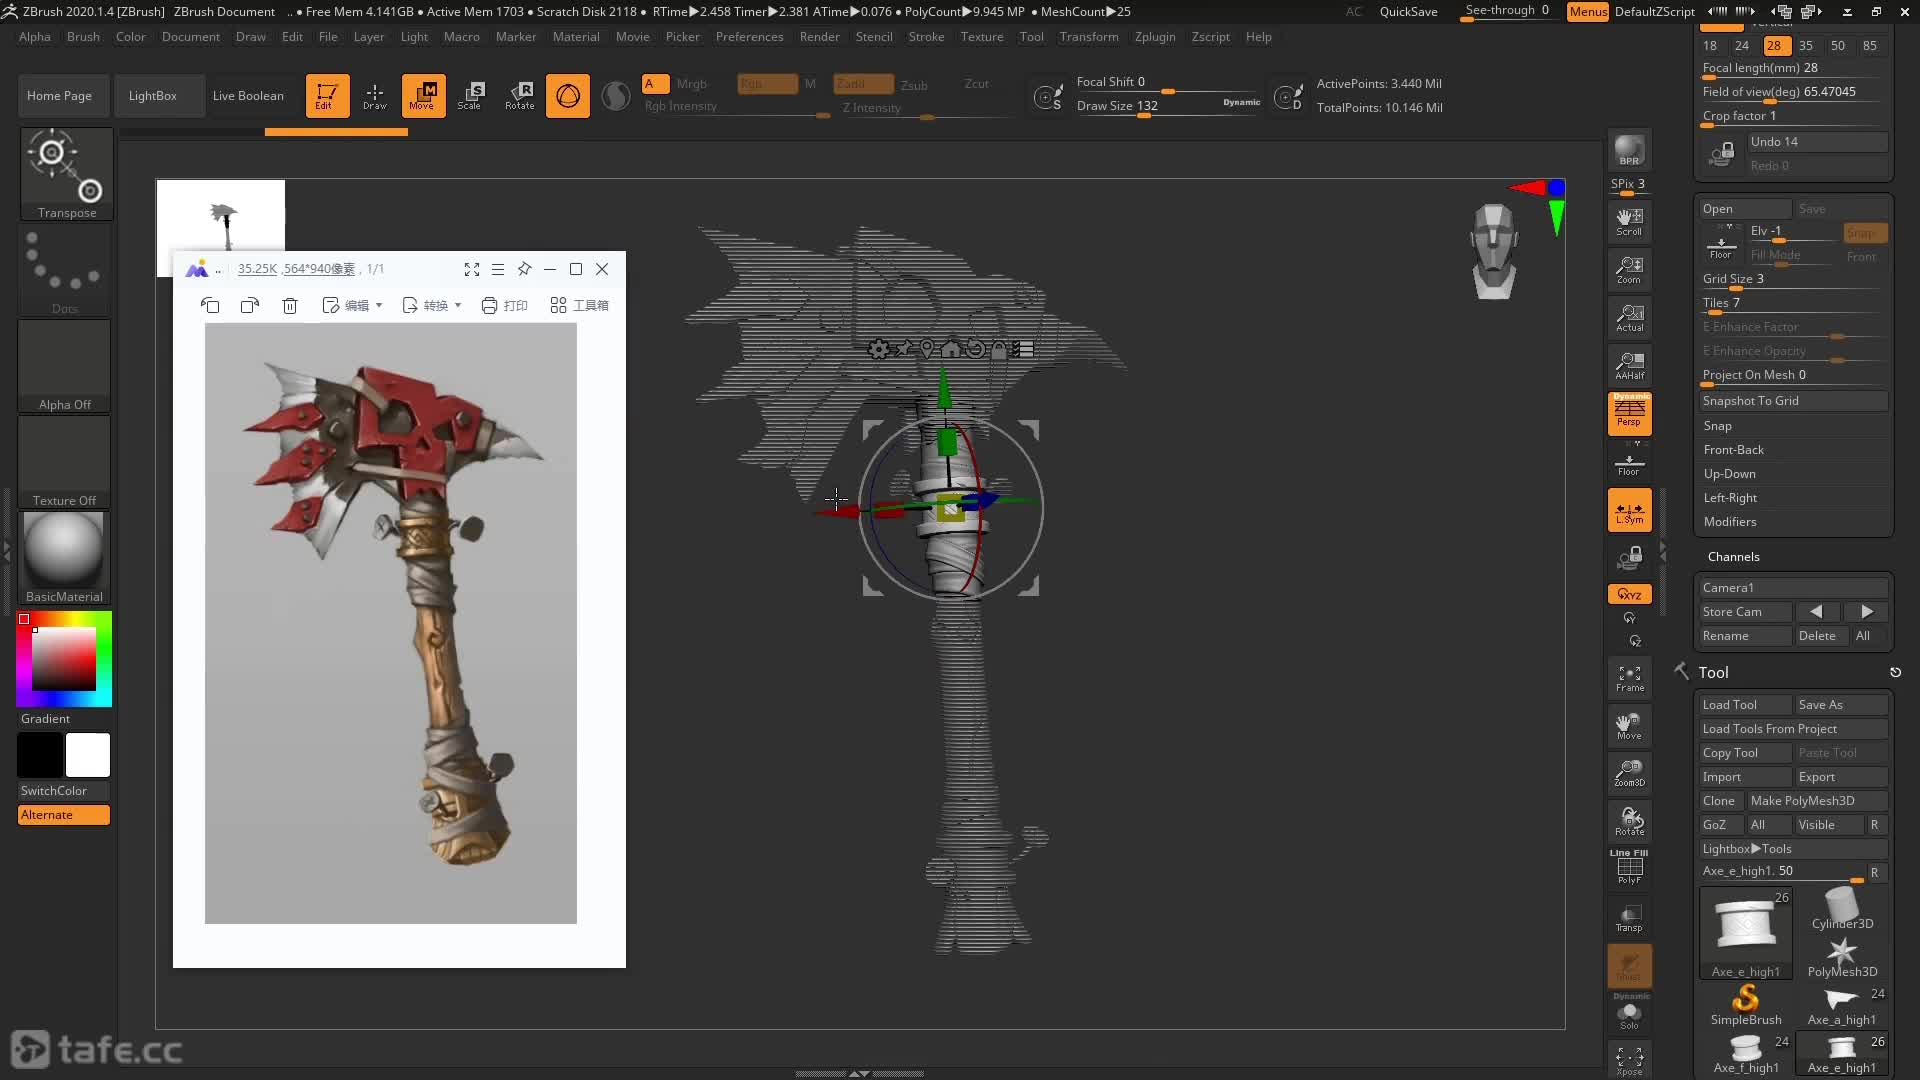
Task: Toggle PolyF line fill display
Action: click(x=1629, y=867)
